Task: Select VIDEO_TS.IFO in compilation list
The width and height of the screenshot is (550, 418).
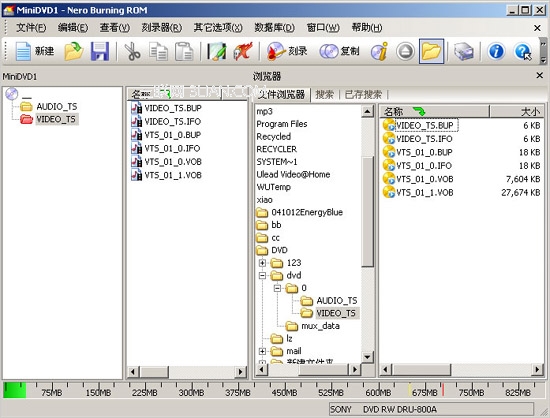Action: [x=173, y=121]
